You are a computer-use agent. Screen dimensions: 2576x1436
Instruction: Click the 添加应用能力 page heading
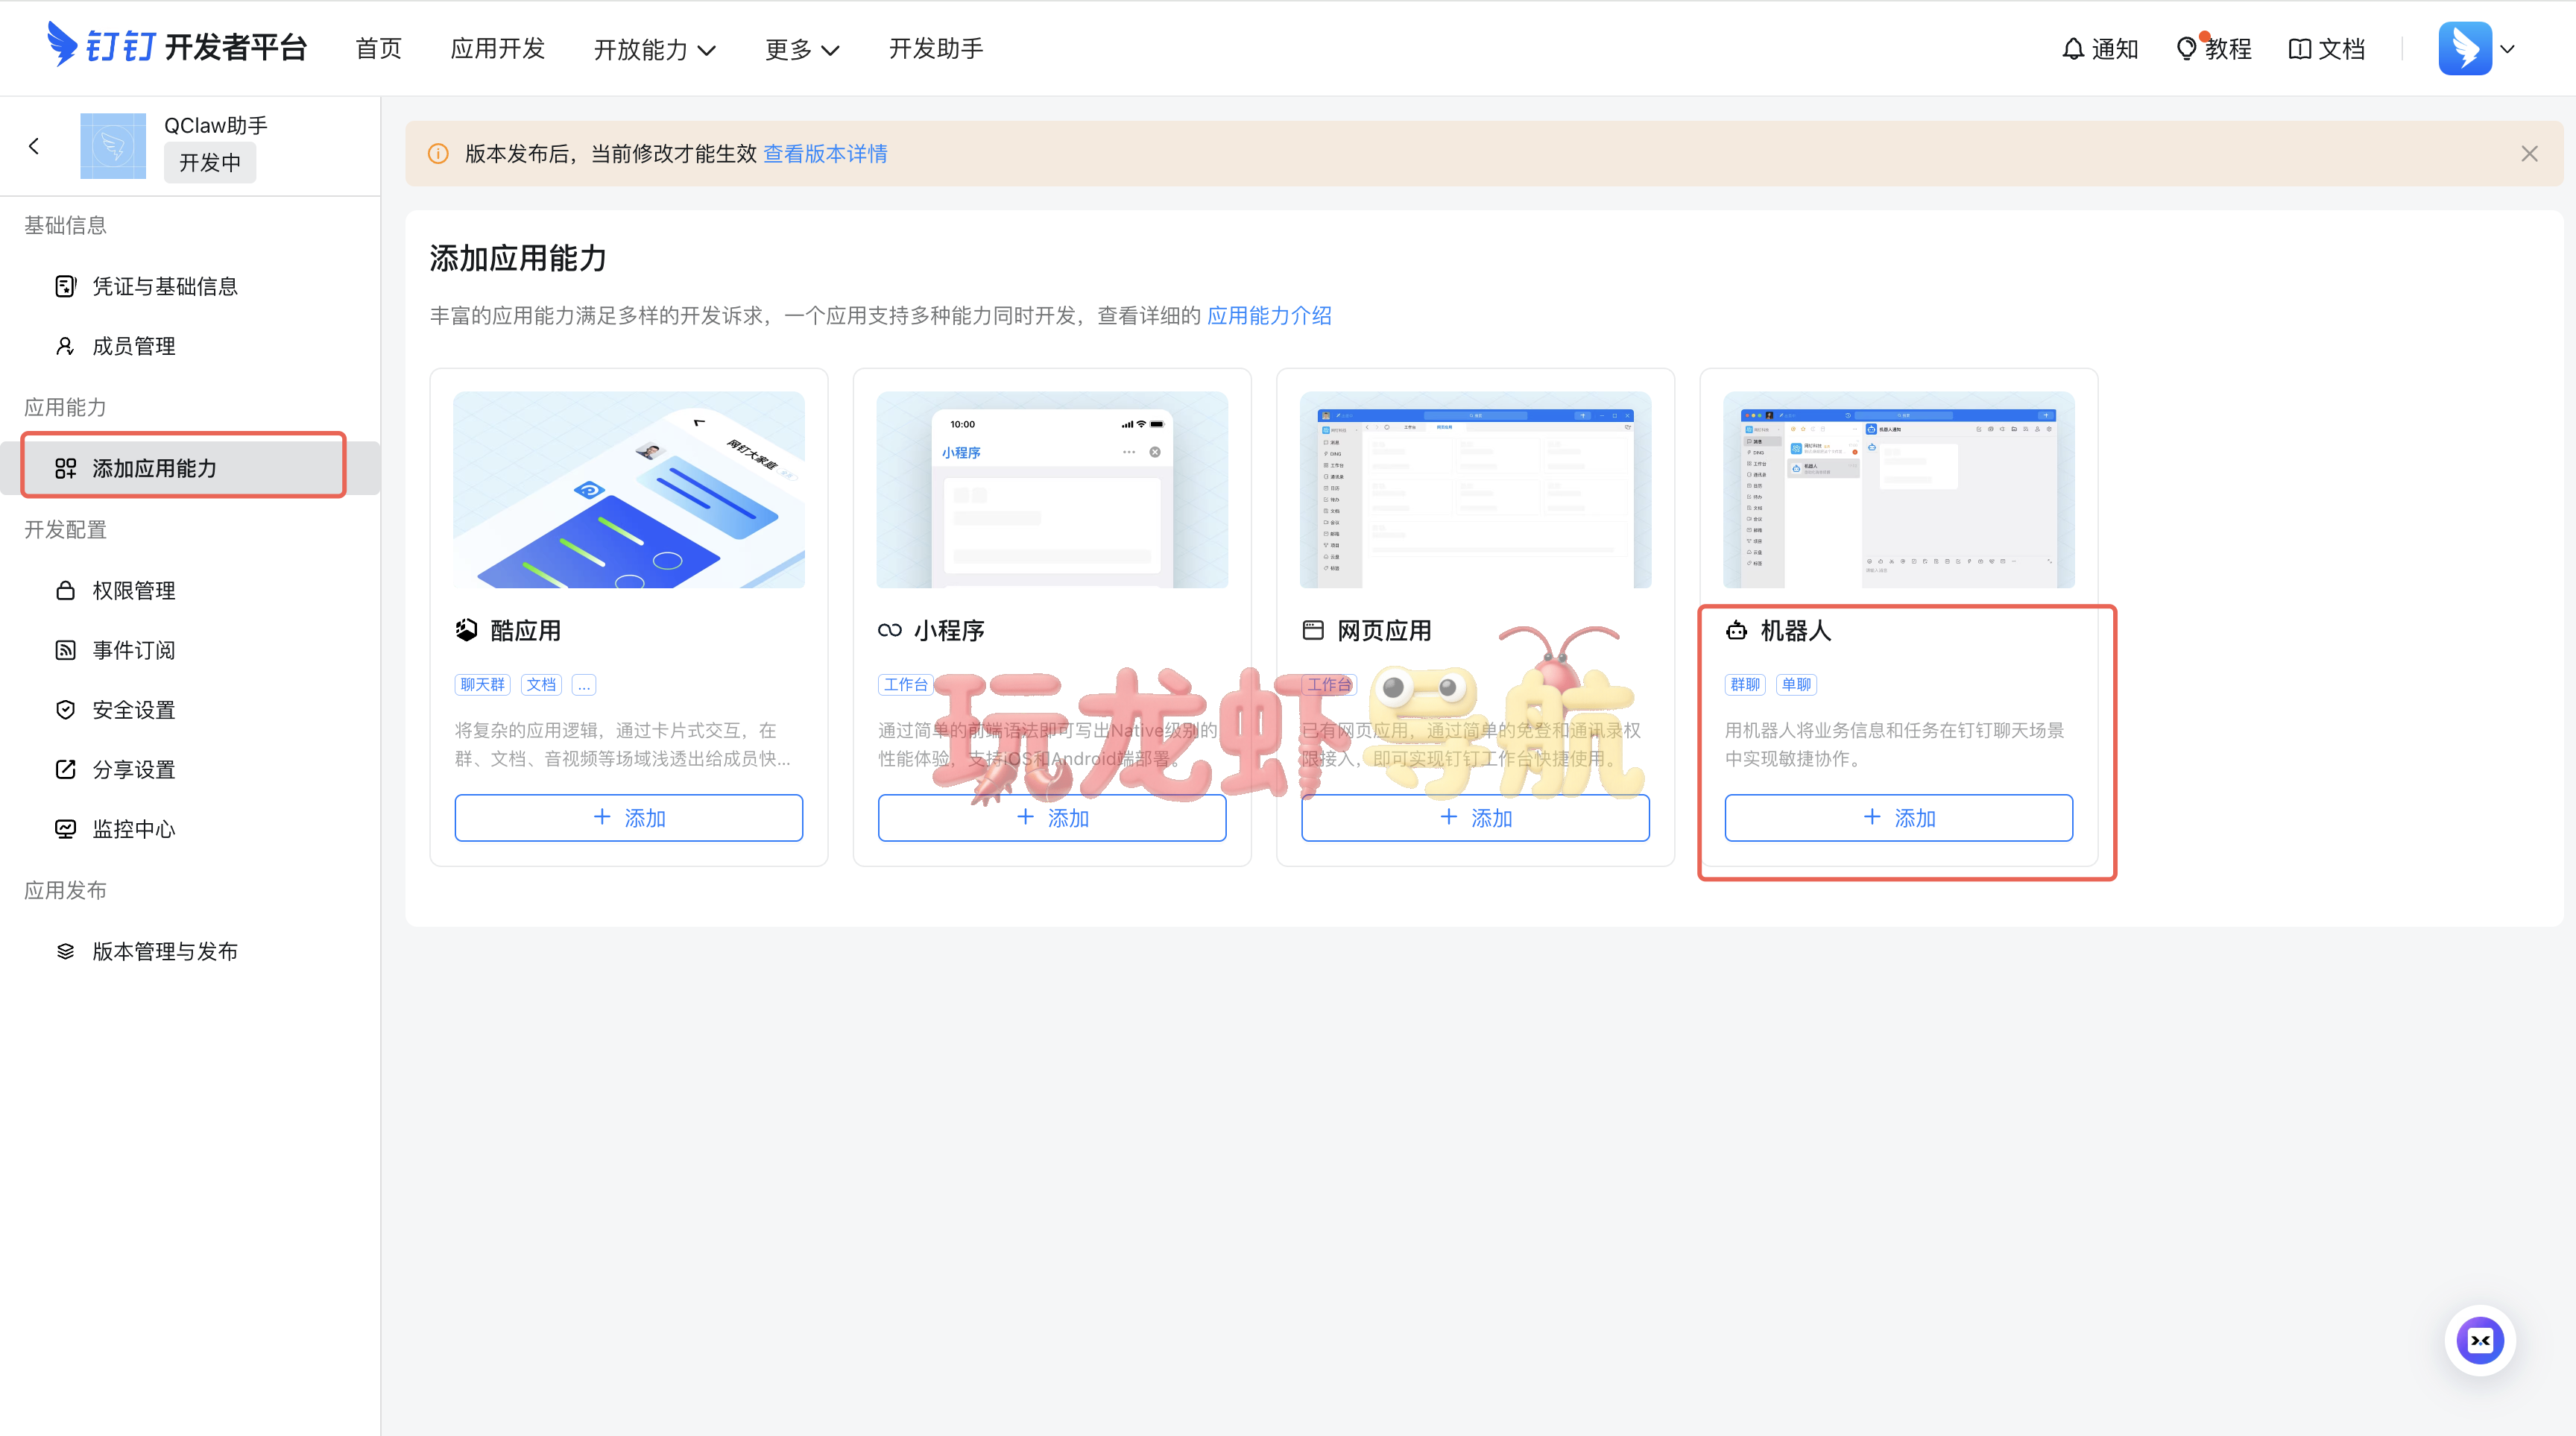coord(518,259)
